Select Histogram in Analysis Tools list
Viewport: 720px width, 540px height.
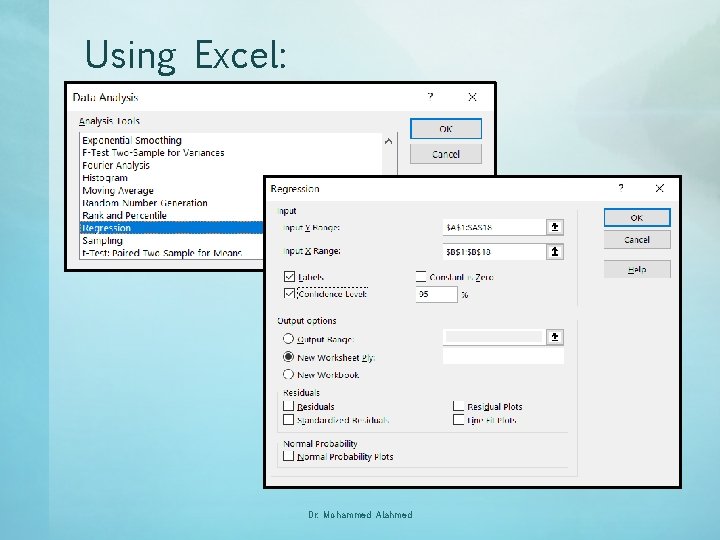point(105,178)
